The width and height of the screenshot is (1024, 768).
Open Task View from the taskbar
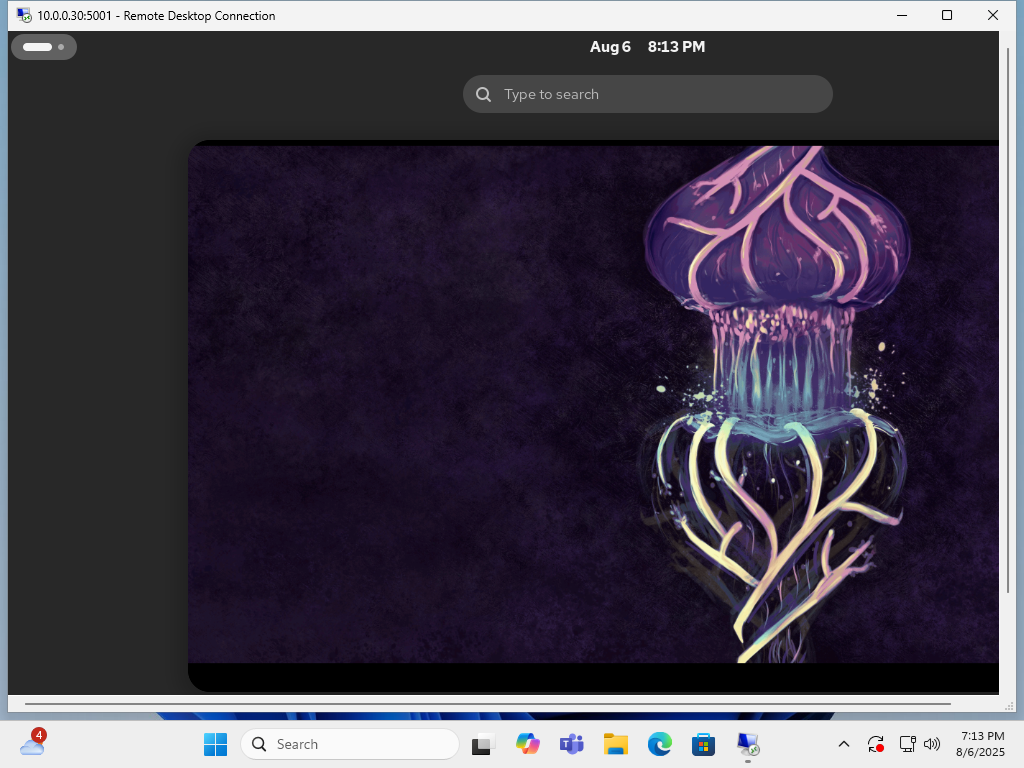tap(484, 744)
